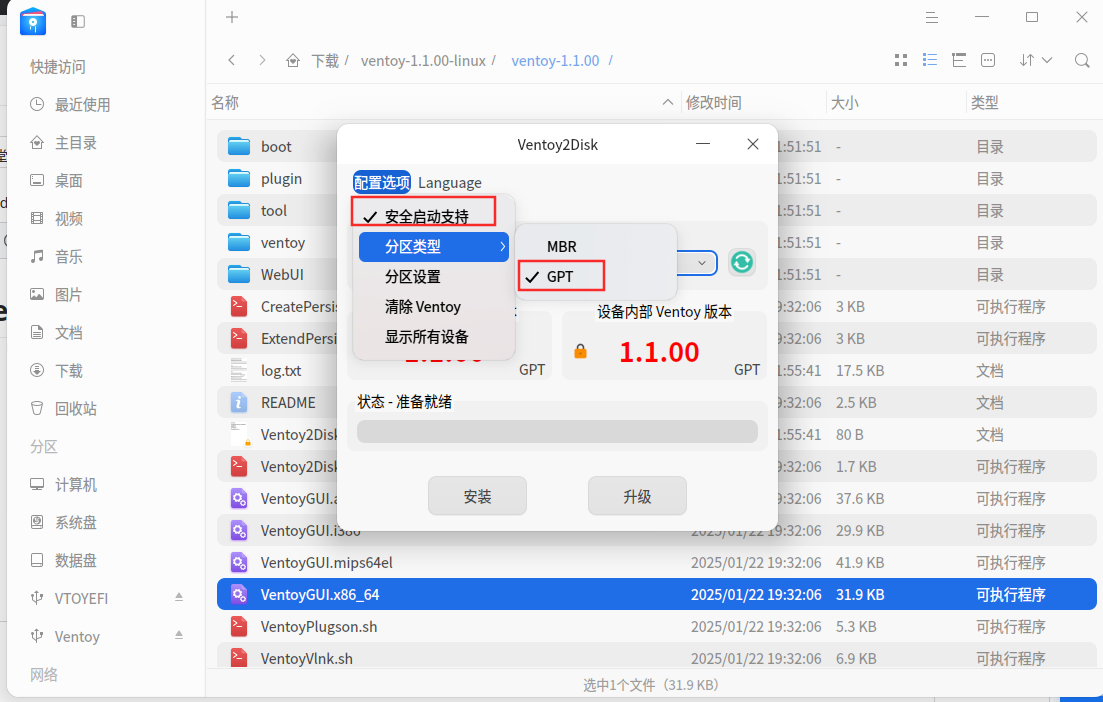Select the plugin folder icon

[x=239, y=178]
